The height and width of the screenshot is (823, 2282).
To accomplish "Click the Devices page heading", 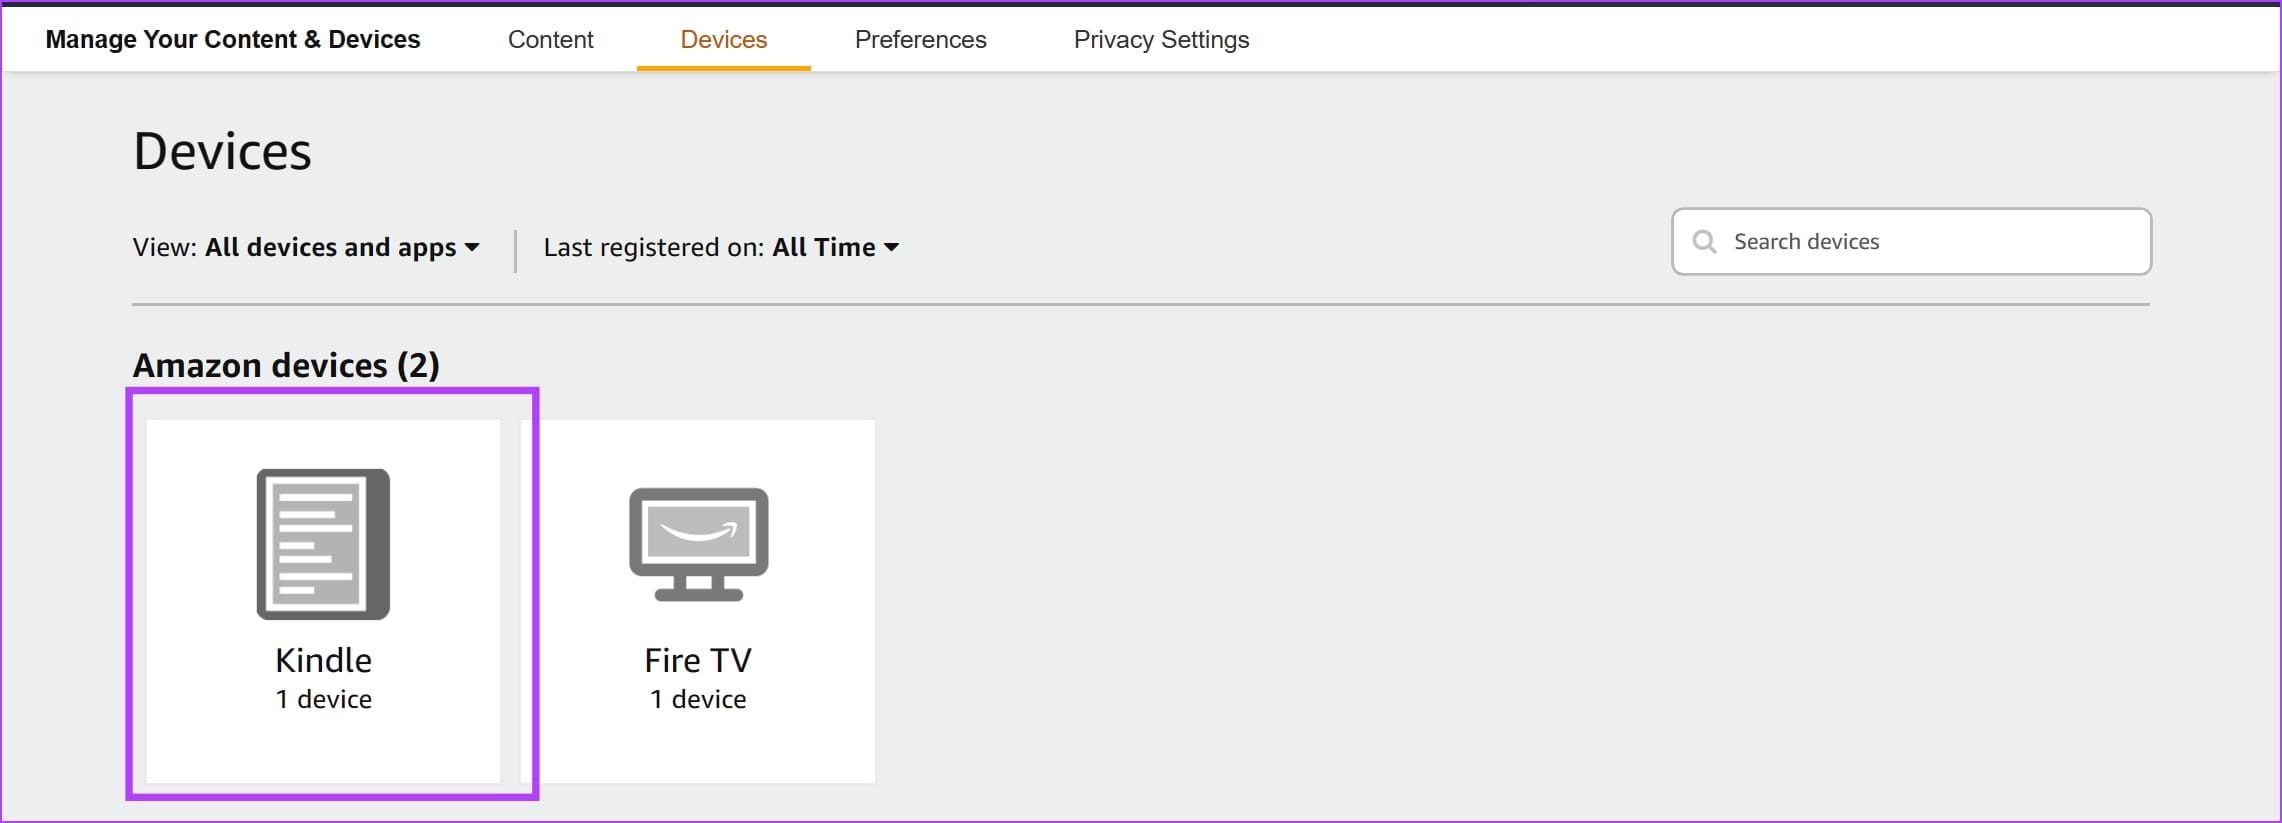I will tap(222, 151).
